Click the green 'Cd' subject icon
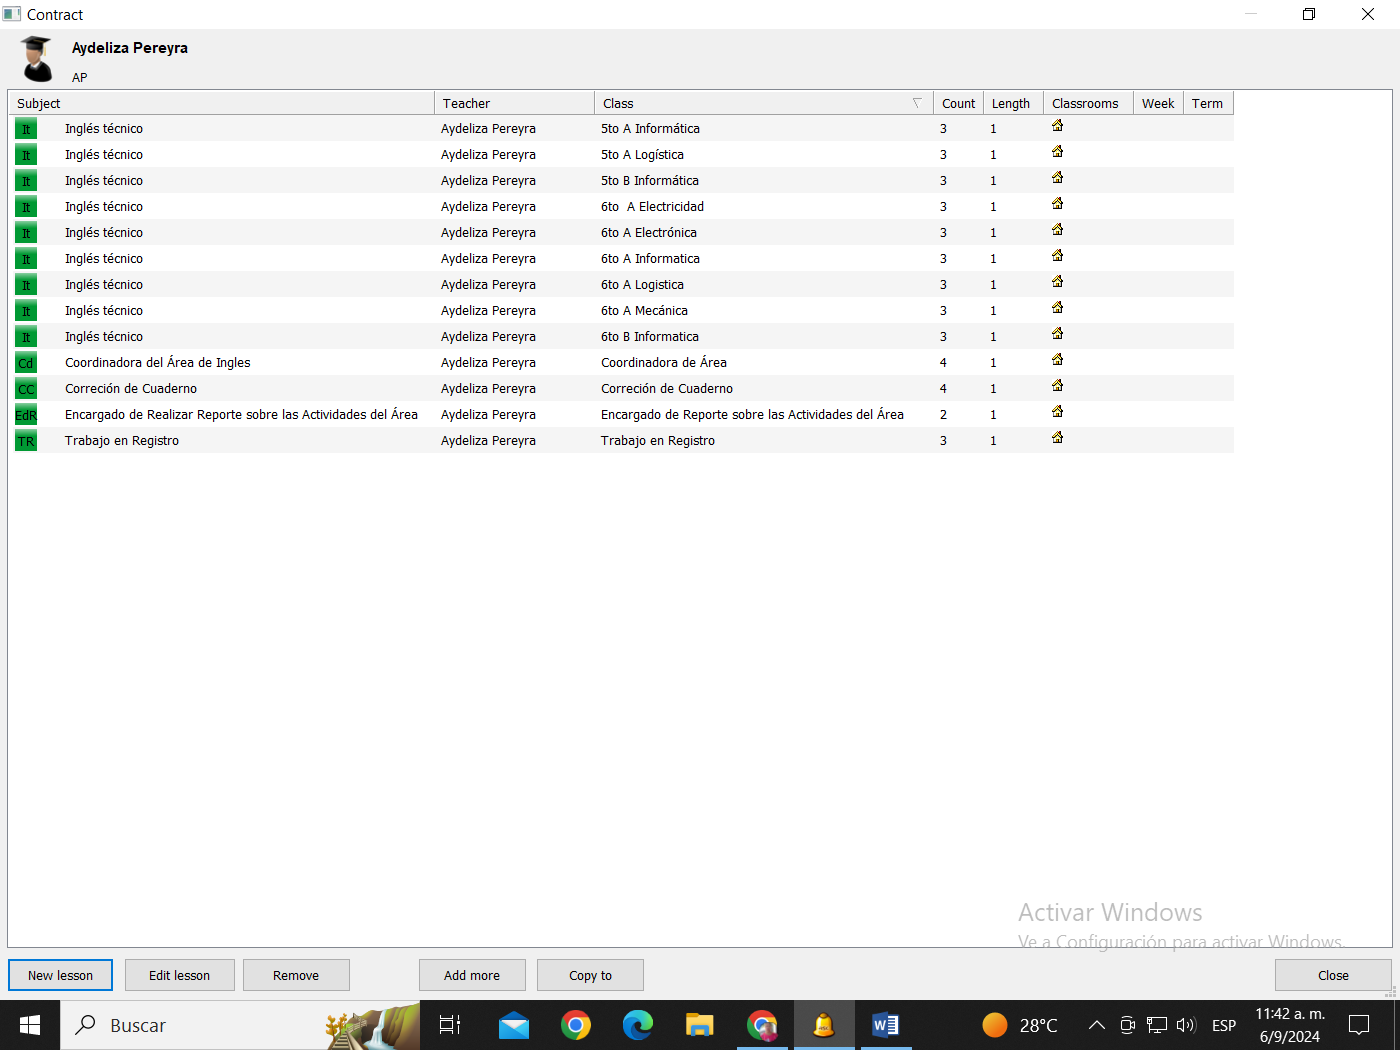 point(26,363)
